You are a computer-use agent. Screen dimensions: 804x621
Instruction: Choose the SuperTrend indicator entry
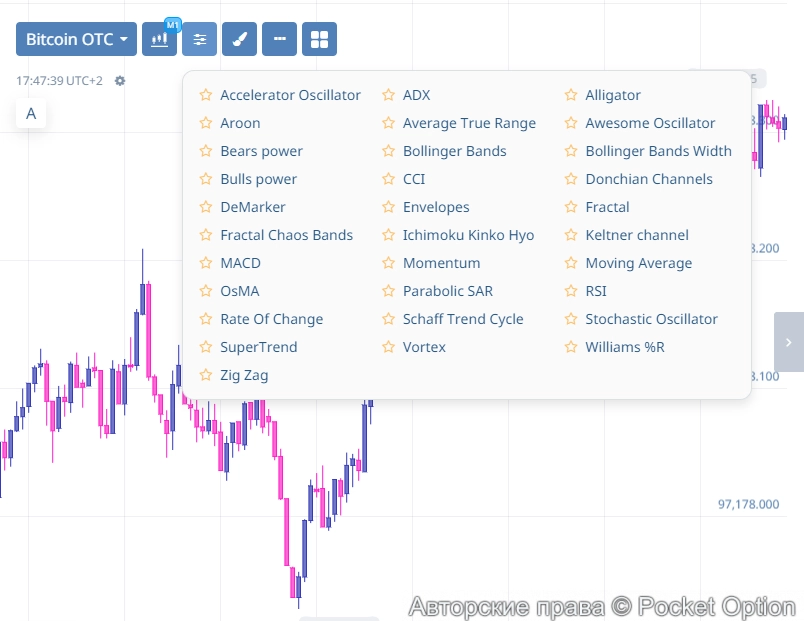click(258, 347)
